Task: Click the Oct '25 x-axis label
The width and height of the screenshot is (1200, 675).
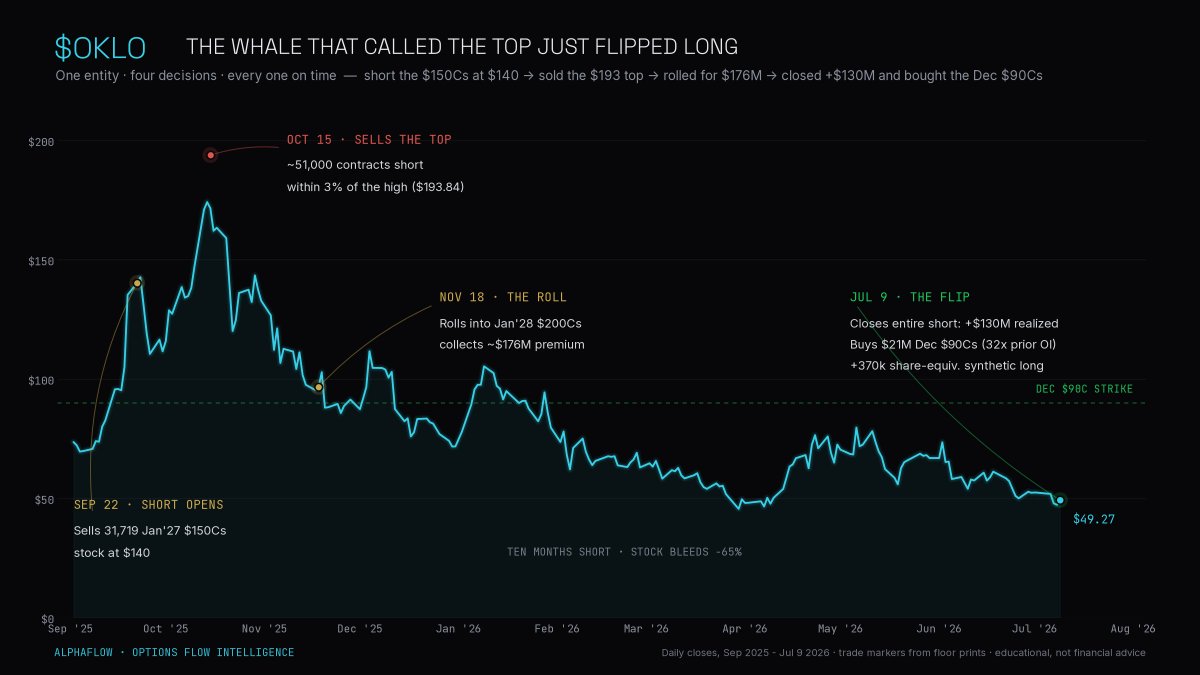Action: pyautogui.click(x=166, y=630)
